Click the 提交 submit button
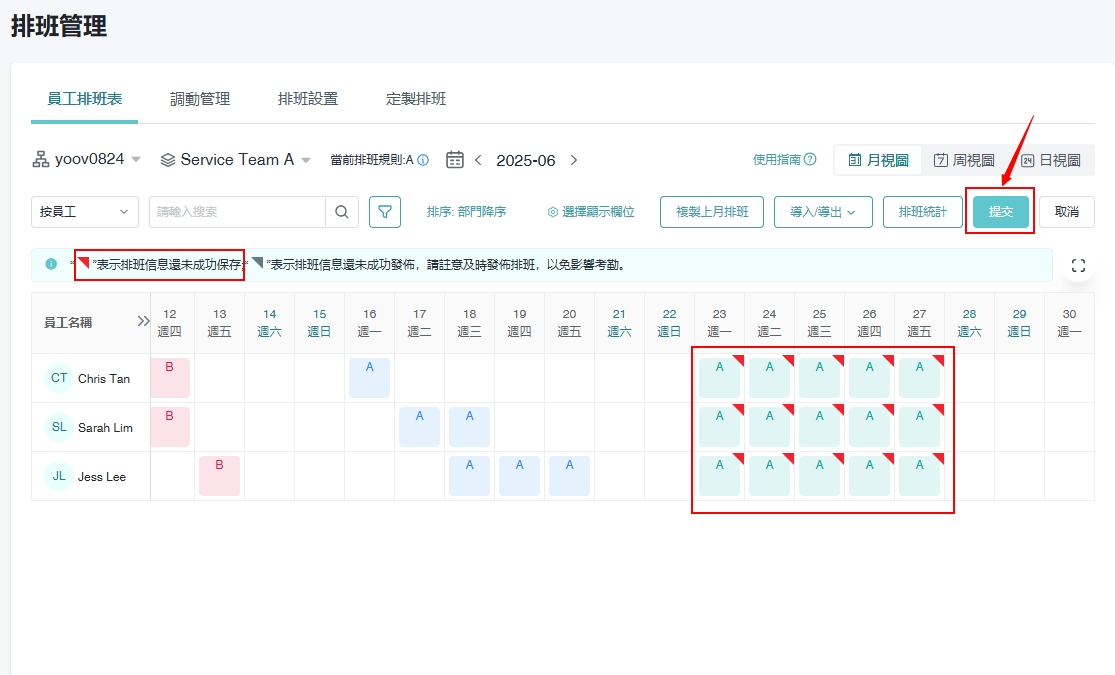The width and height of the screenshot is (1115, 675). pos(1000,212)
